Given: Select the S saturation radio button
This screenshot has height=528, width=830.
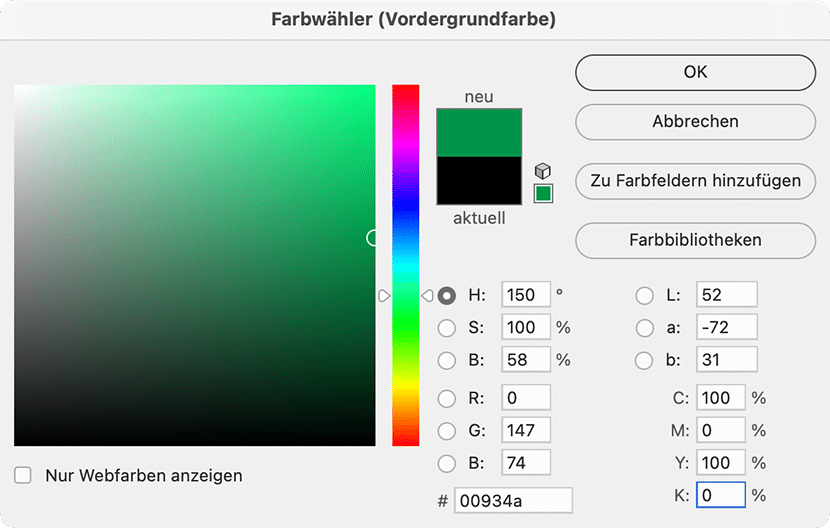Looking at the screenshot, I should click(447, 327).
